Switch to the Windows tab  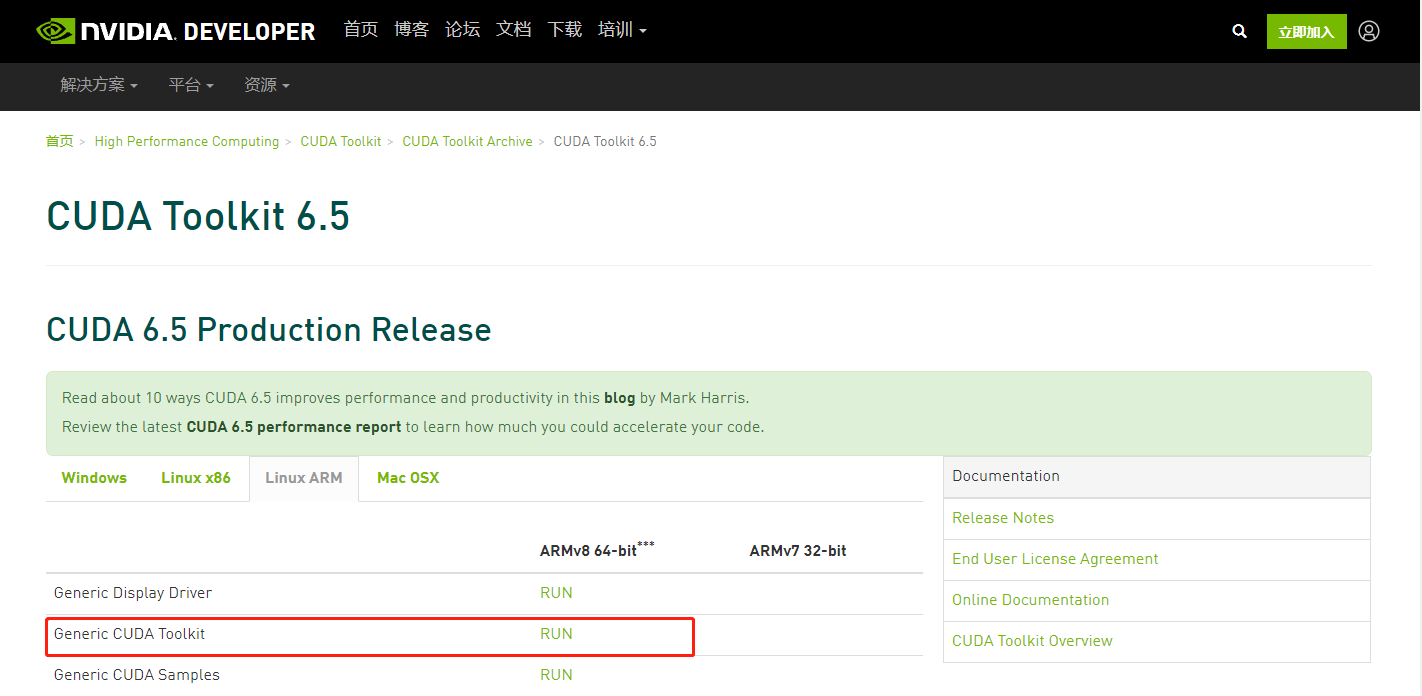(93, 478)
